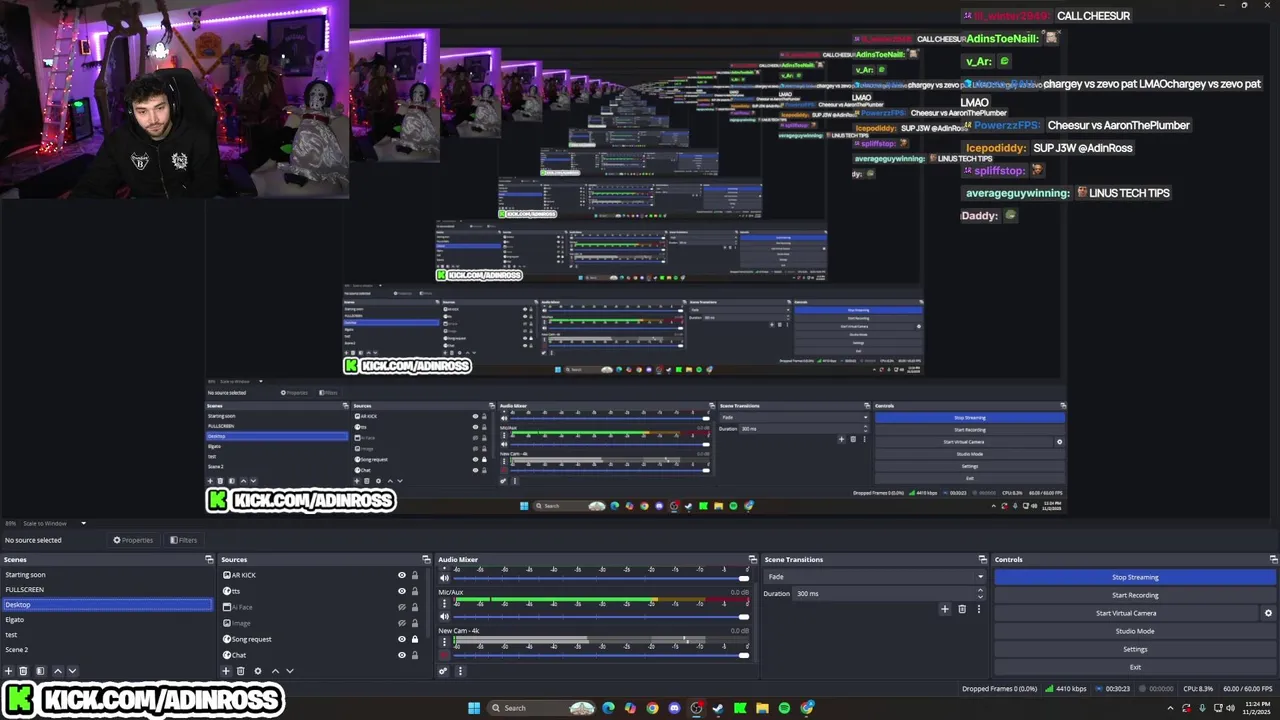Screen dimensions: 1280x720
Task: Move source down with Sources down arrow
Action: tap(290, 671)
